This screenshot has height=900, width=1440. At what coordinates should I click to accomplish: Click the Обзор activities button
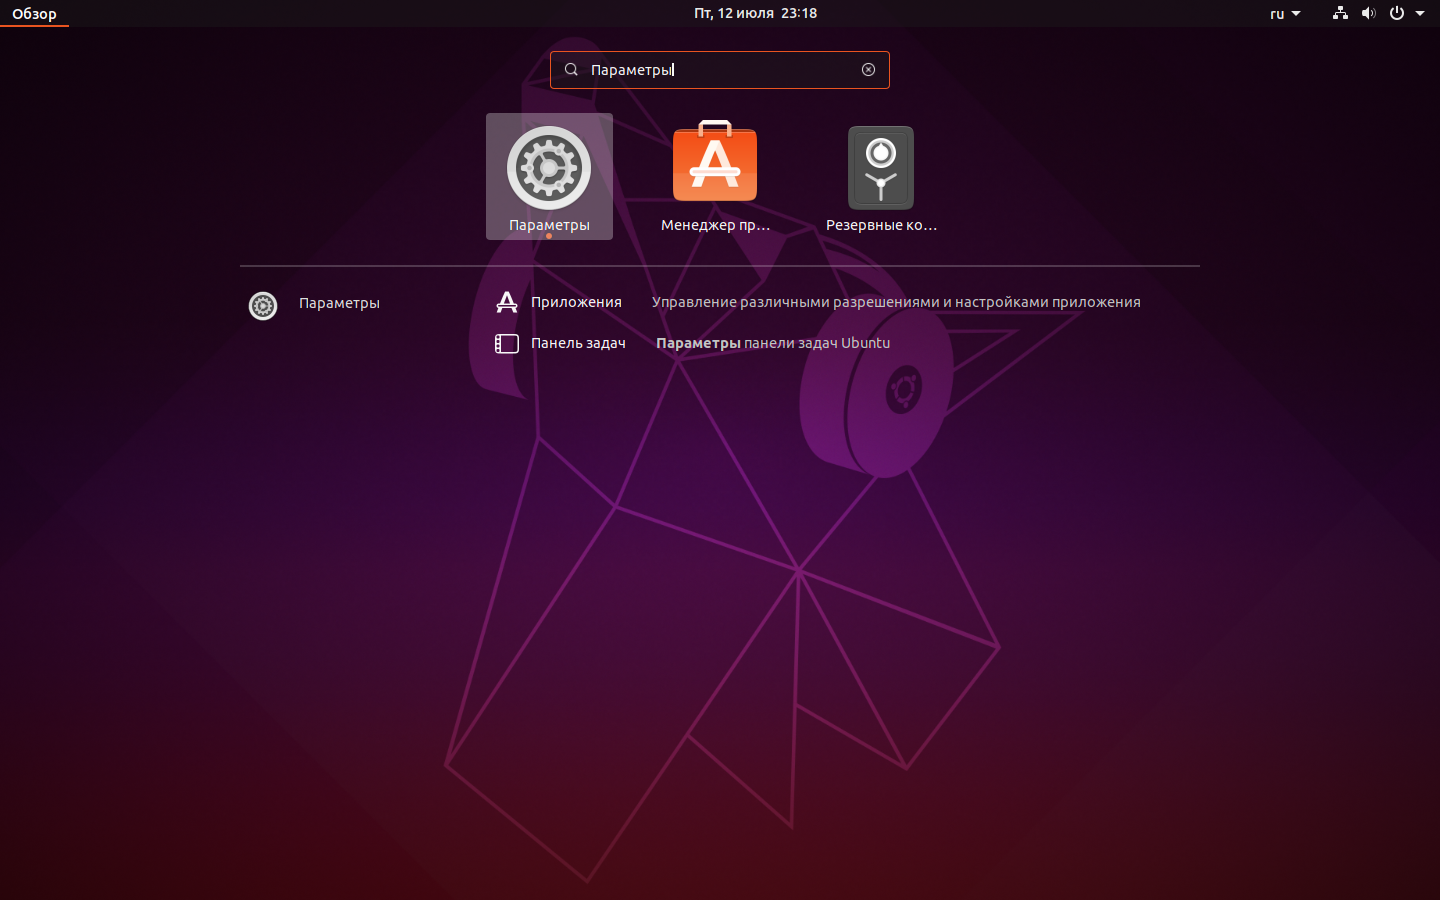(34, 13)
